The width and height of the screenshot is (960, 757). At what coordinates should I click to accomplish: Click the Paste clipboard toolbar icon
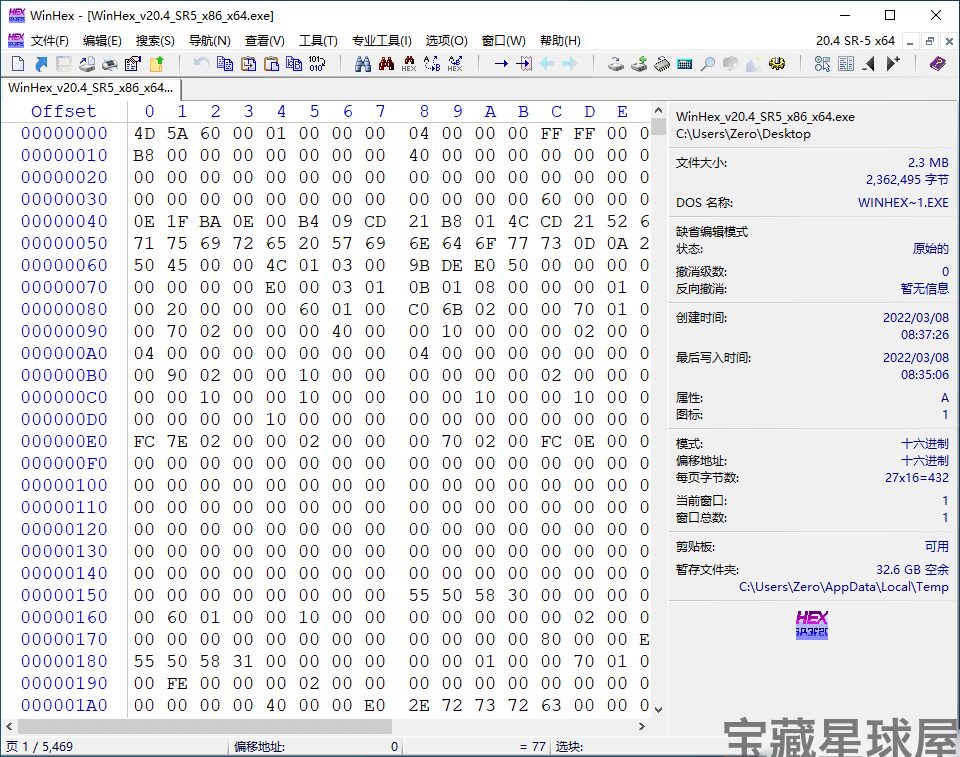(x=271, y=64)
